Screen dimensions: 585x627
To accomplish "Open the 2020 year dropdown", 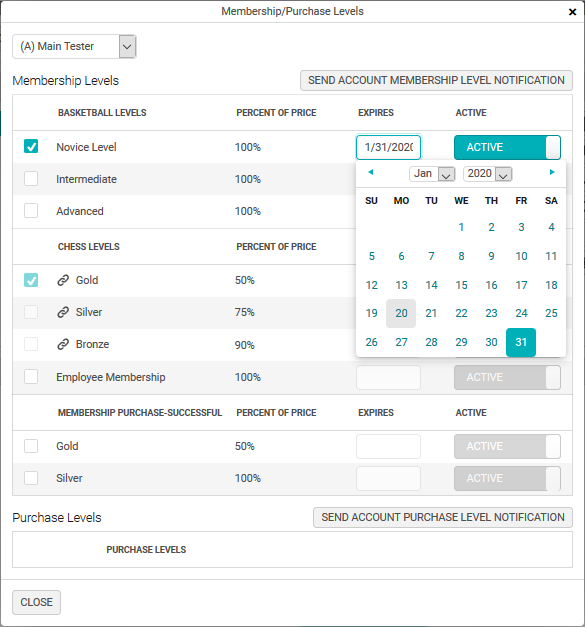I will click(x=487, y=174).
